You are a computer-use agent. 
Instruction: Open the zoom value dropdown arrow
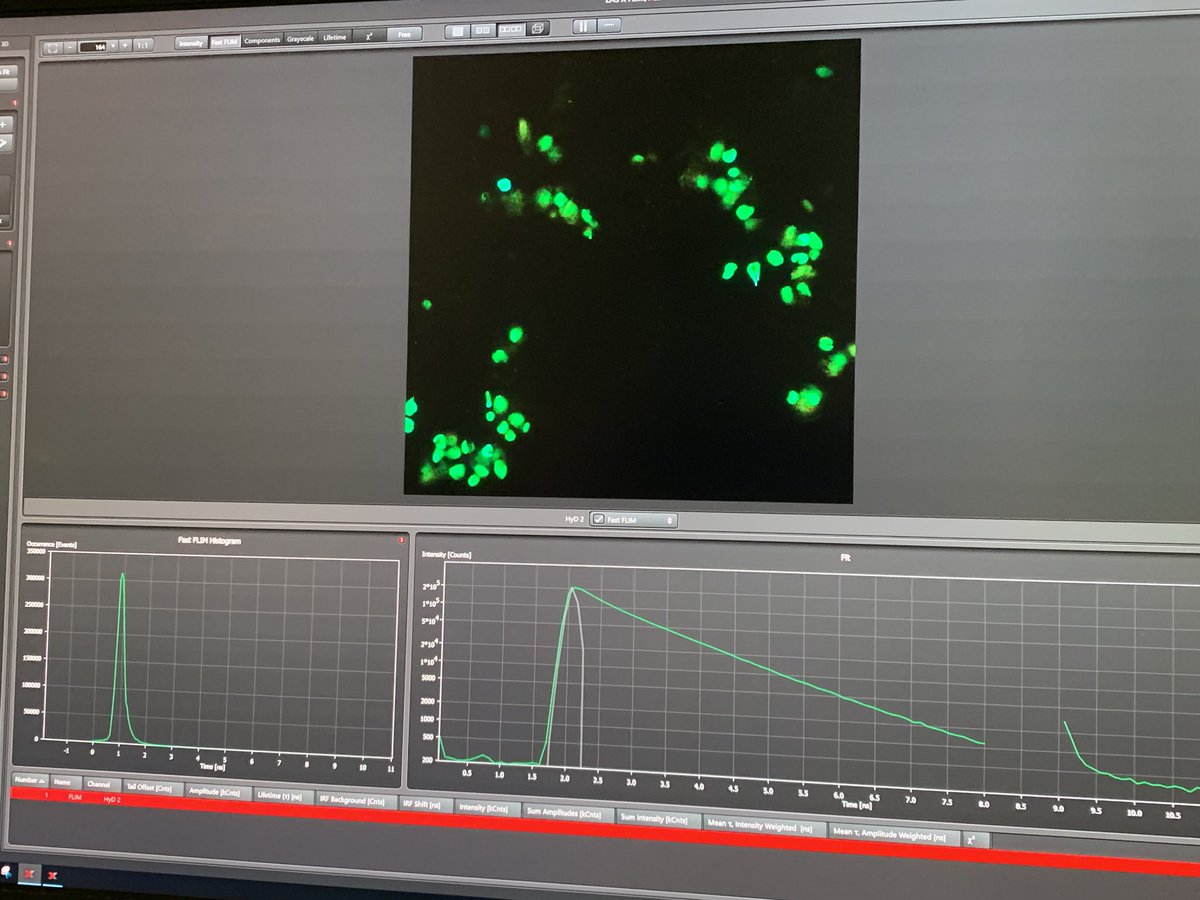coord(112,45)
